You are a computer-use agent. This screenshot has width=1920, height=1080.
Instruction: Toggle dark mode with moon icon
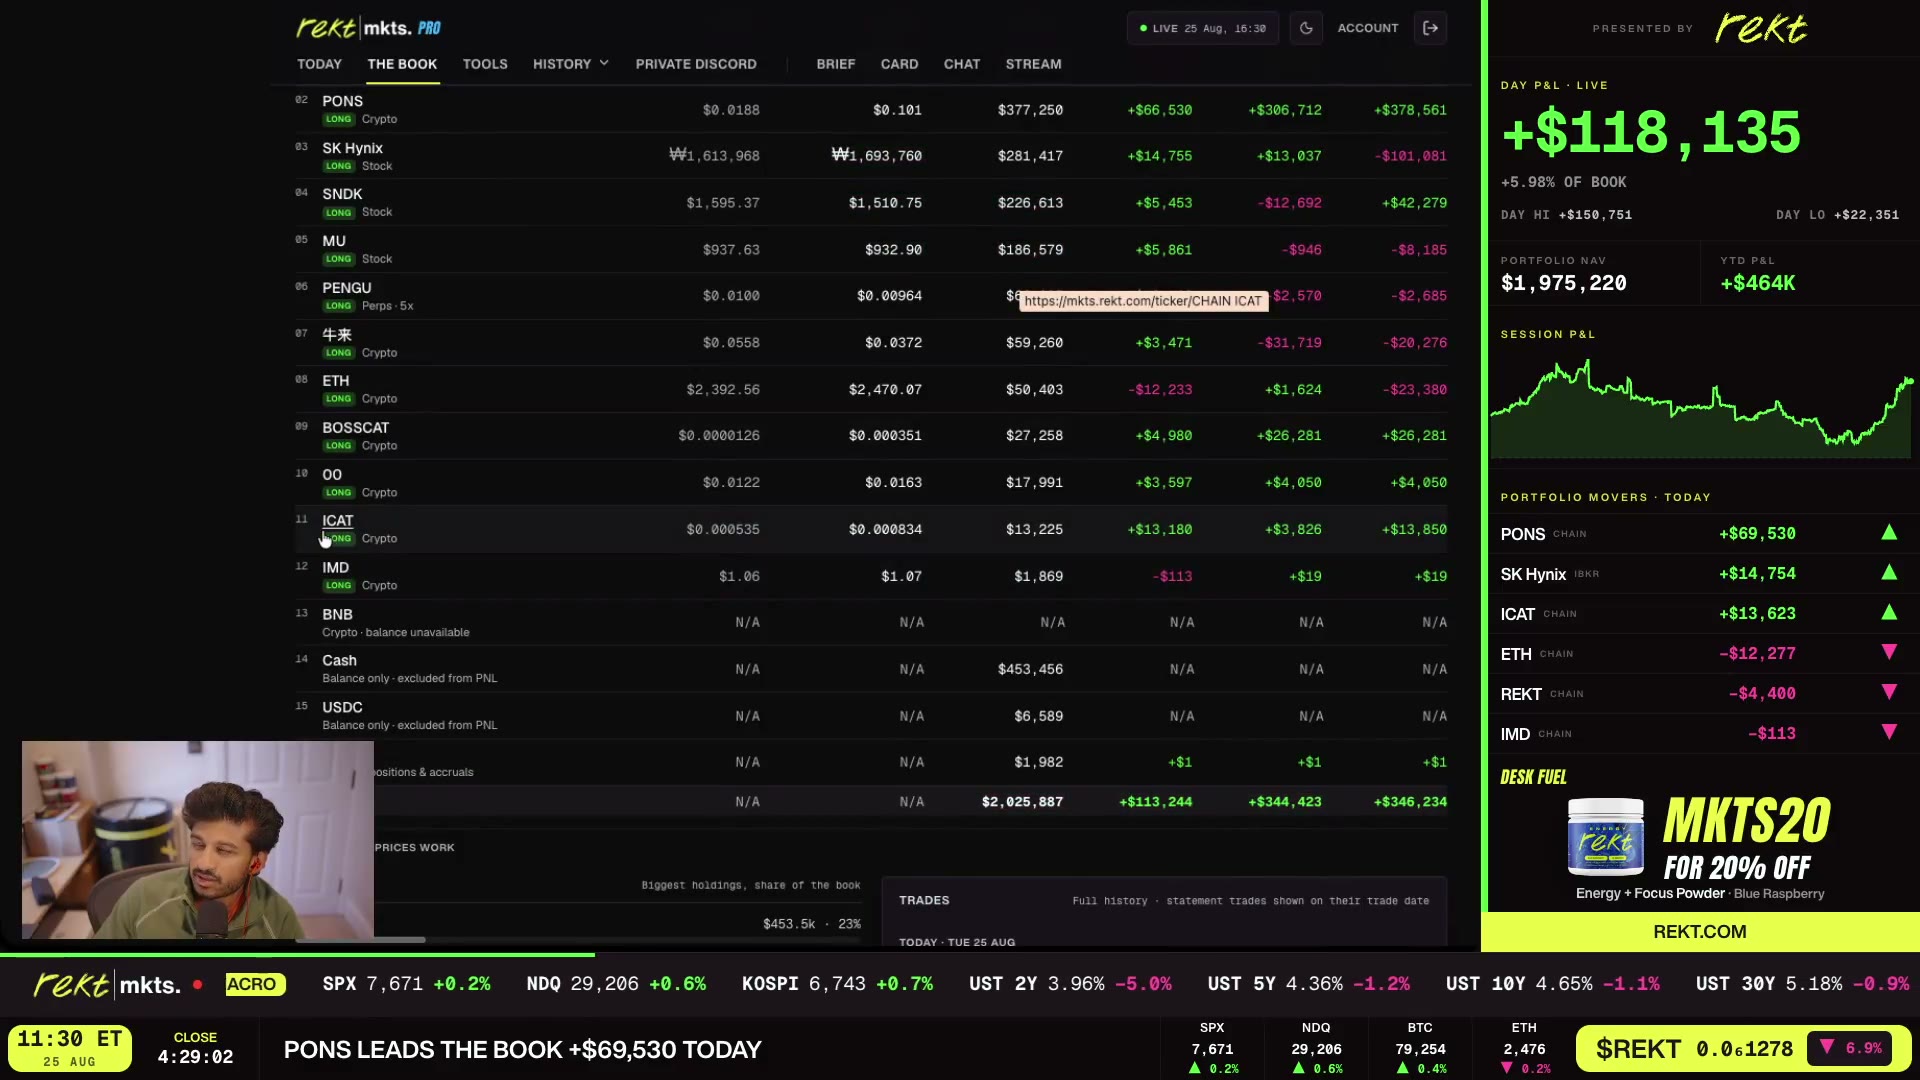(1306, 28)
